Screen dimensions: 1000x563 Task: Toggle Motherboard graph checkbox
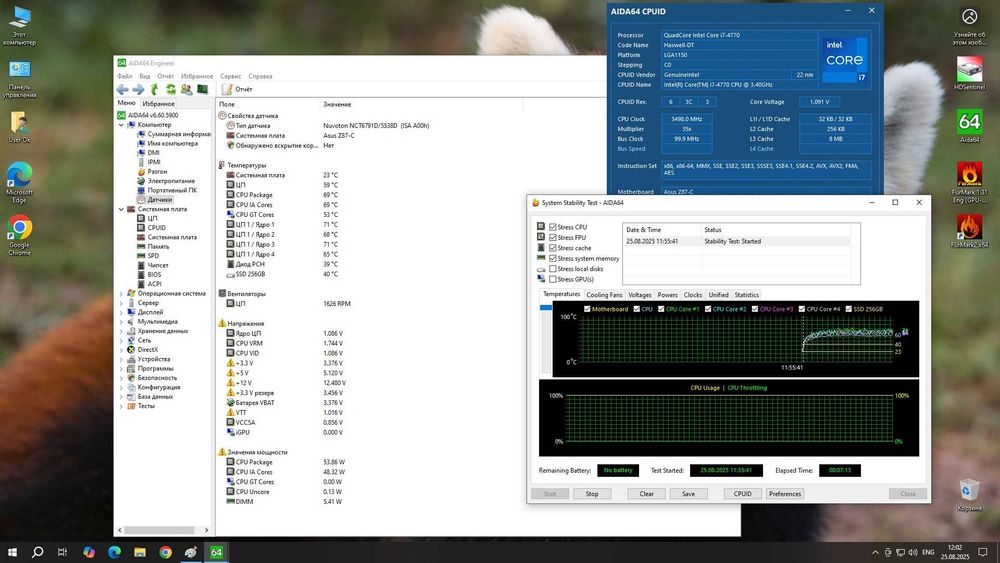click(x=587, y=309)
